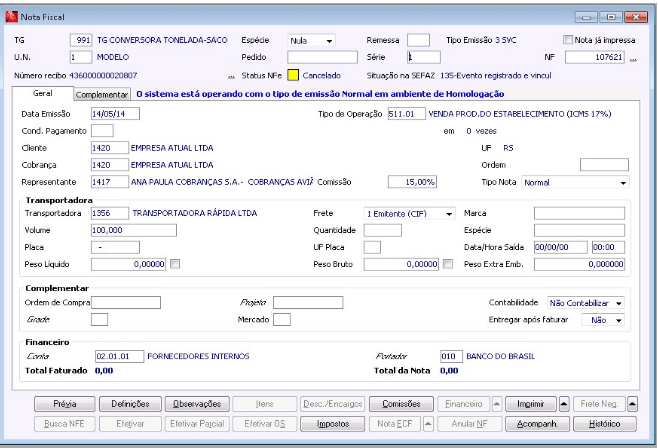658x448 pixels.
Task: Click the Remessa input field
Action: 418,40
